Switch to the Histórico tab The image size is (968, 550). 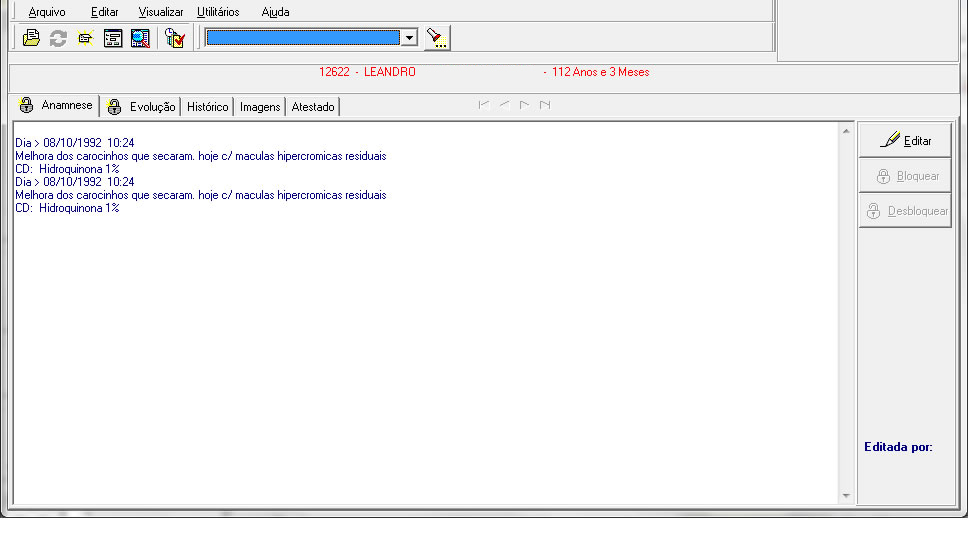[x=207, y=107]
